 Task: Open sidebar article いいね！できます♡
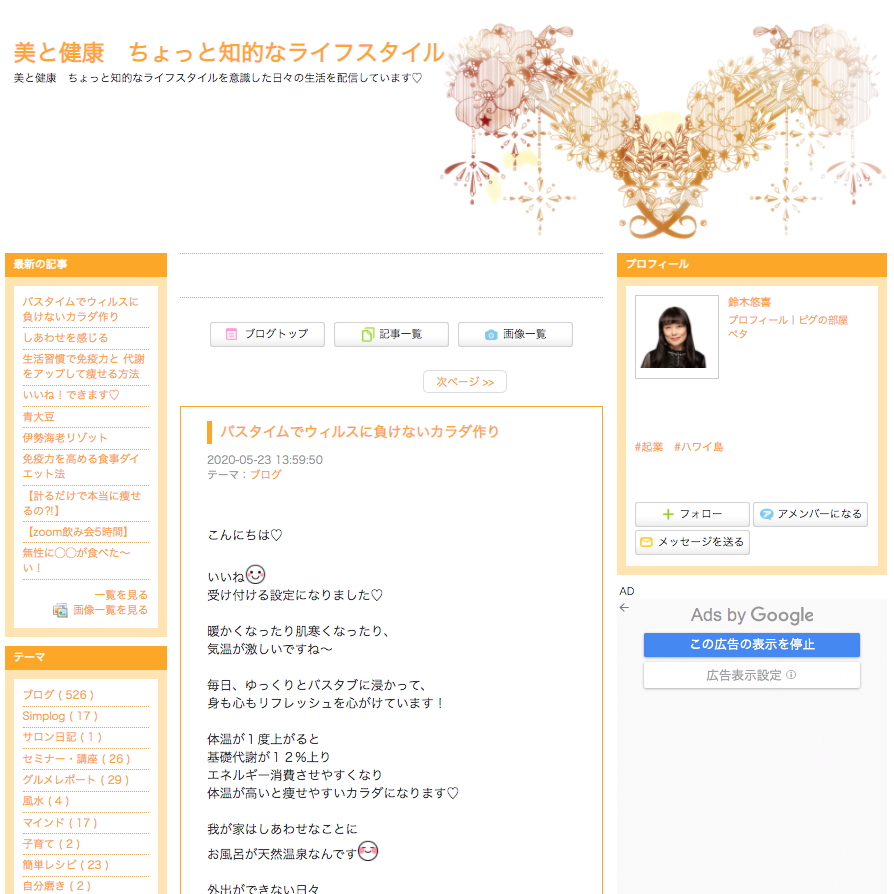(x=71, y=395)
